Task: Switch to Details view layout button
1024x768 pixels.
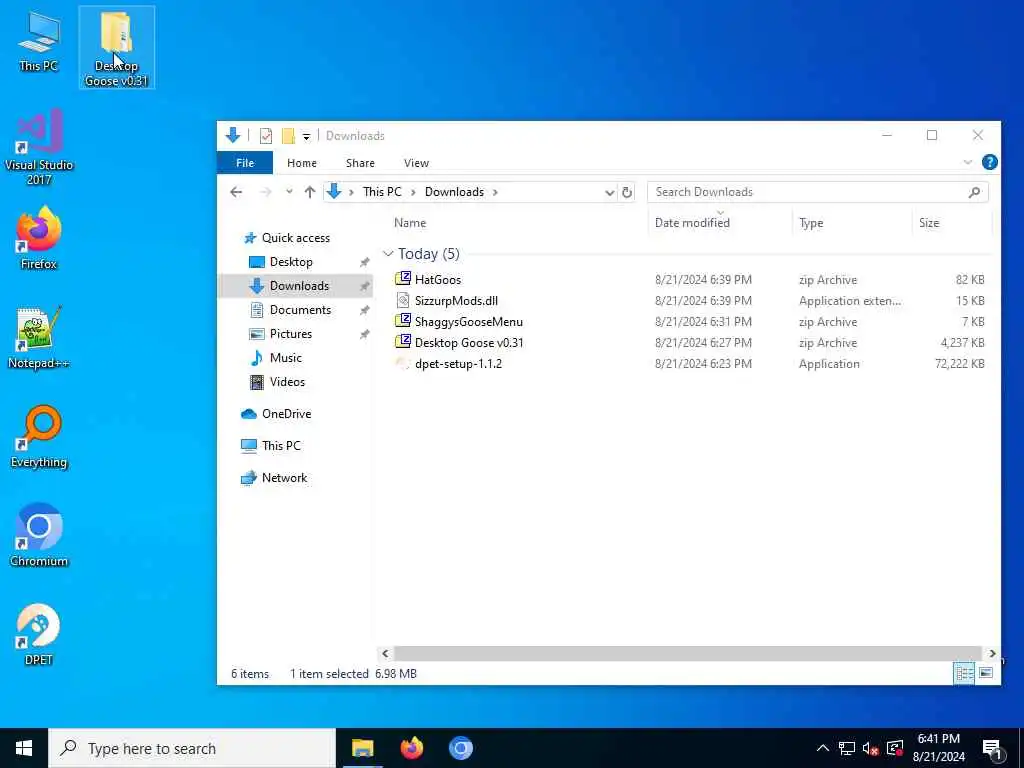Action: pos(964,673)
